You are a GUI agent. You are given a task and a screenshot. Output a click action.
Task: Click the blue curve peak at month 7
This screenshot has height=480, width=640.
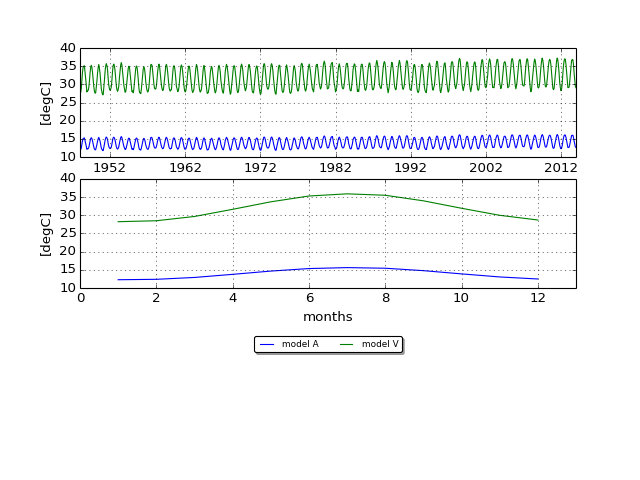tap(347, 268)
